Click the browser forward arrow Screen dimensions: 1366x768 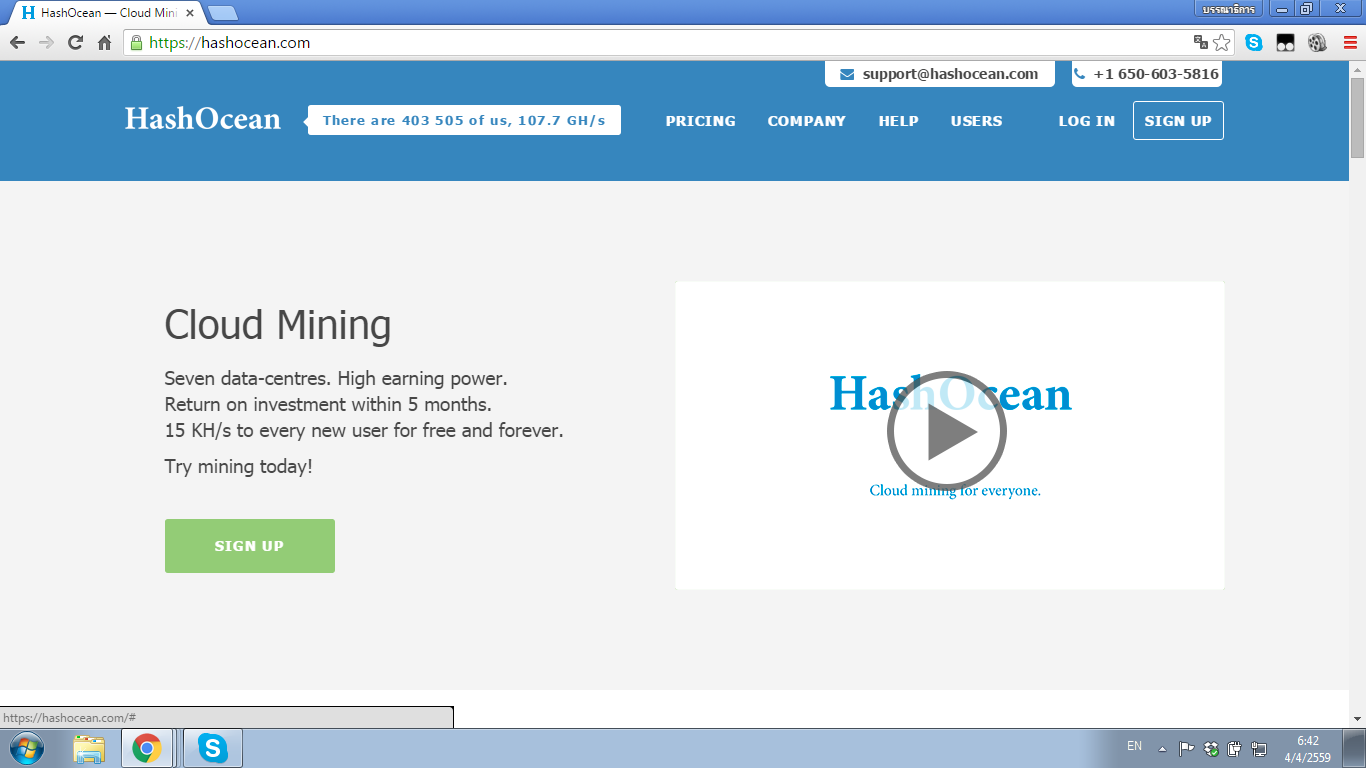coord(46,43)
